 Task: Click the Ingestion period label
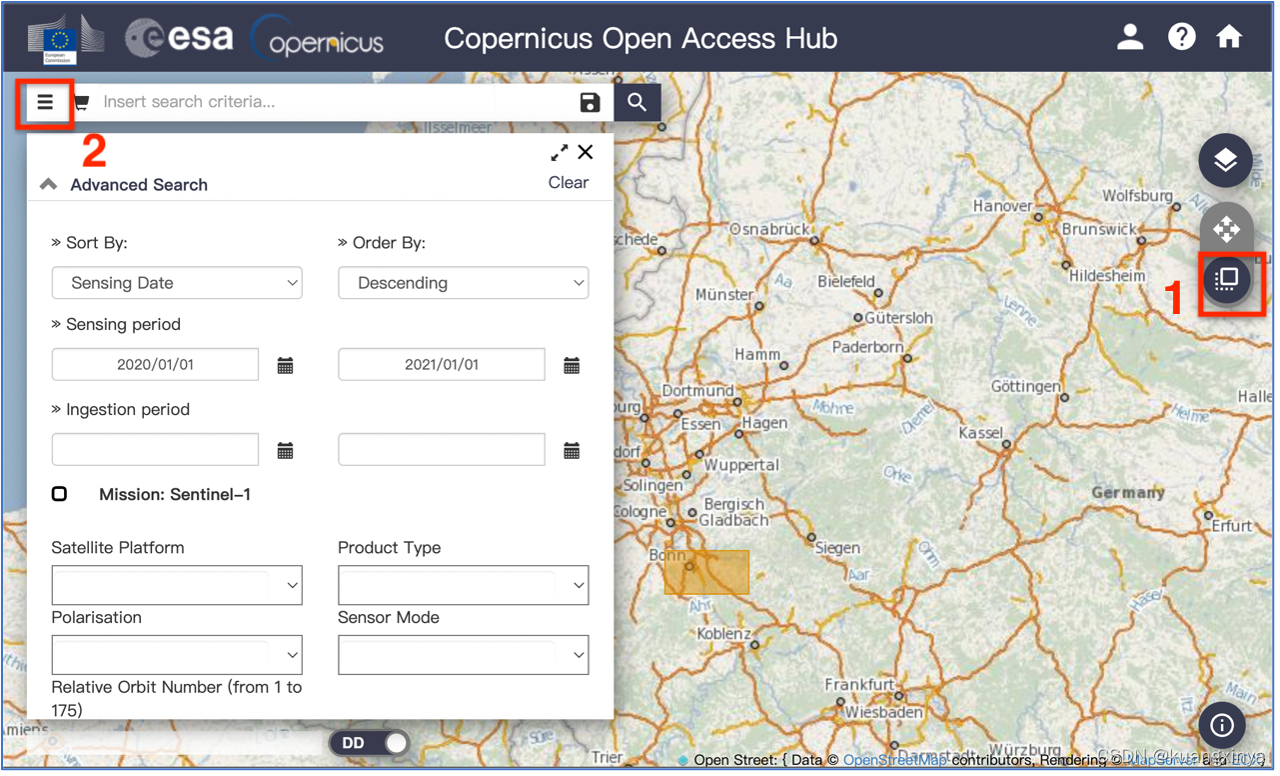pos(127,409)
